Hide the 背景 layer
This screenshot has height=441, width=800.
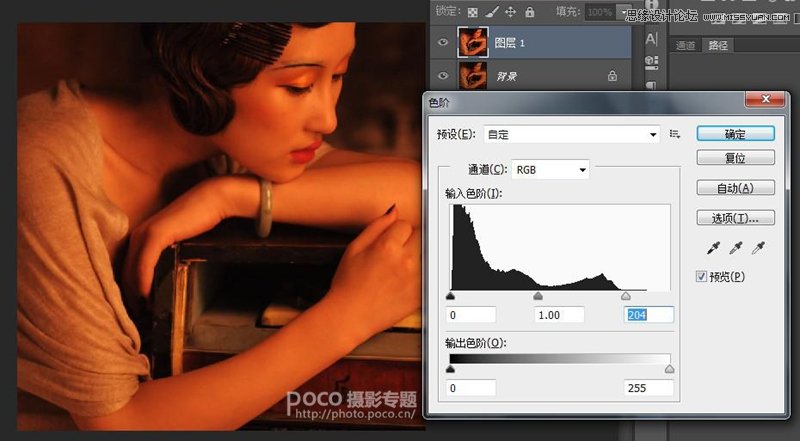[443, 76]
